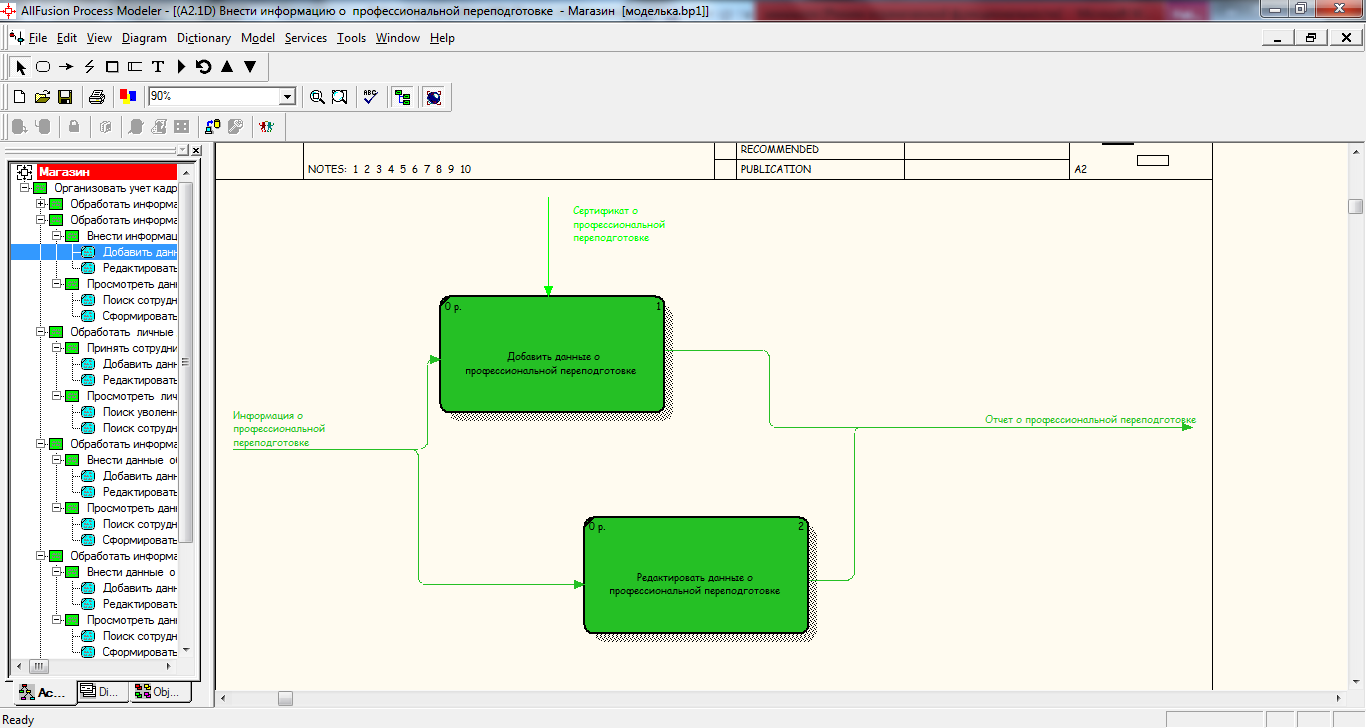Screen dimensions: 1366x728
Task: Click the PUBLICATION header cell
Action: pyautogui.click(x=821, y=169)
